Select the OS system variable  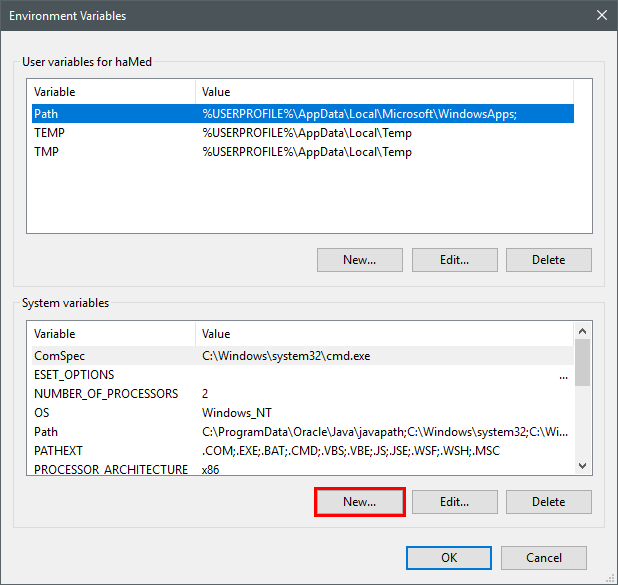coord(303,412)
